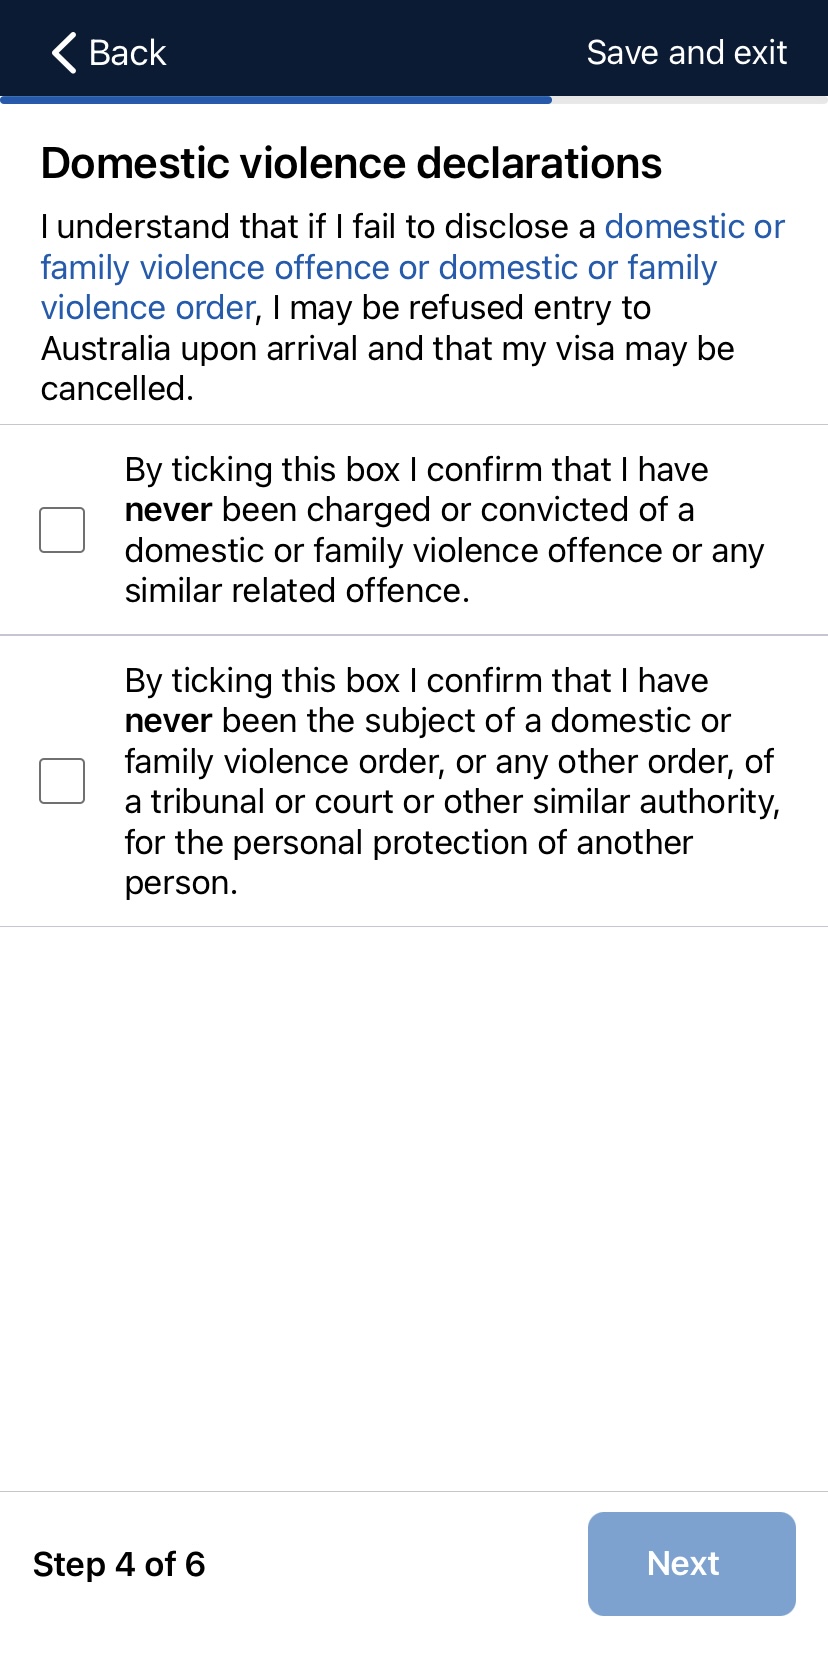Tap bold 'never' in second declaration
This screenshot has width=828, height=1664.
click(x=168, y=721)
